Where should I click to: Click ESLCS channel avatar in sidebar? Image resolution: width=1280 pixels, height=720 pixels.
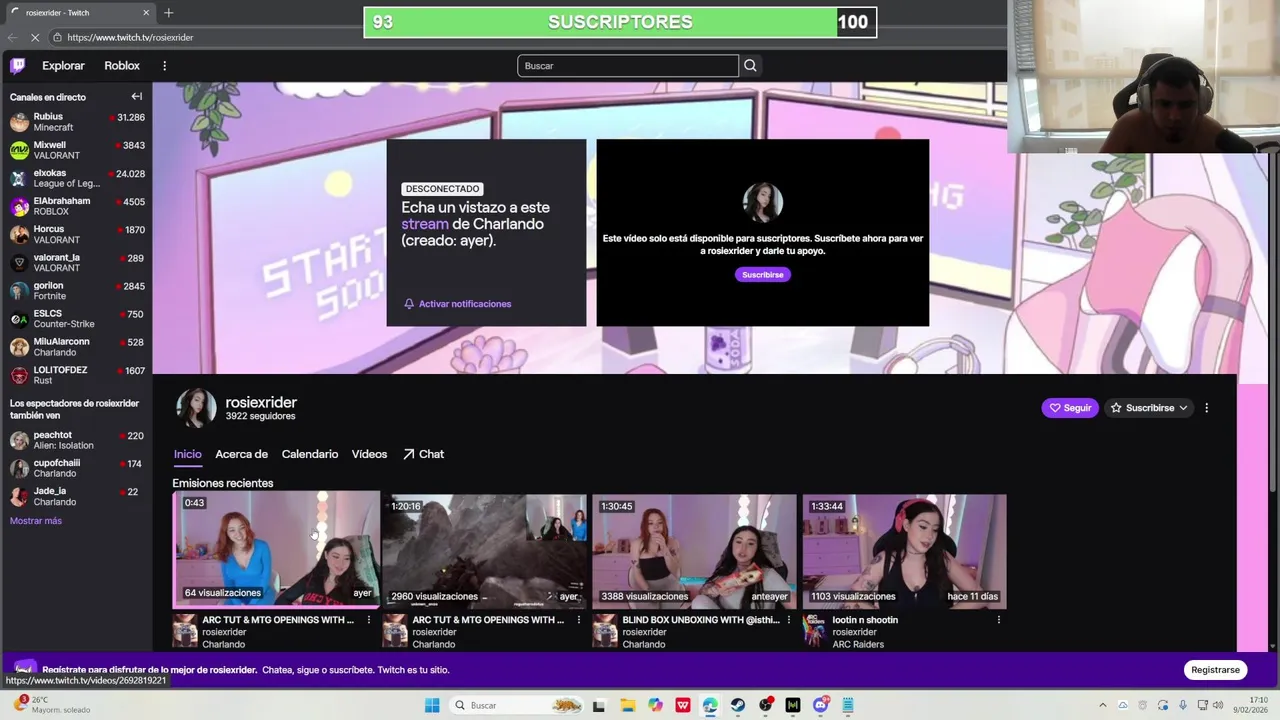point(19,319)
